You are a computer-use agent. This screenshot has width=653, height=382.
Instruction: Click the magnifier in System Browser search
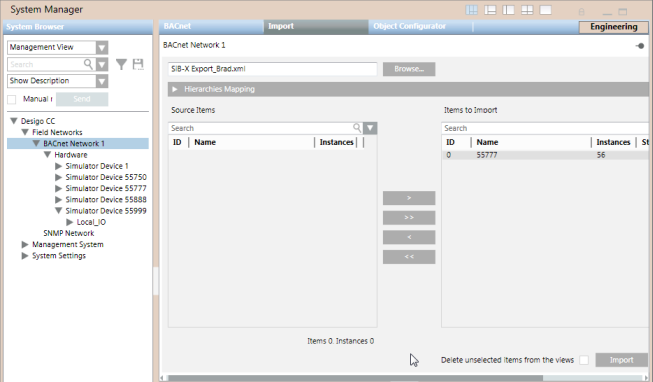[88, 64]
